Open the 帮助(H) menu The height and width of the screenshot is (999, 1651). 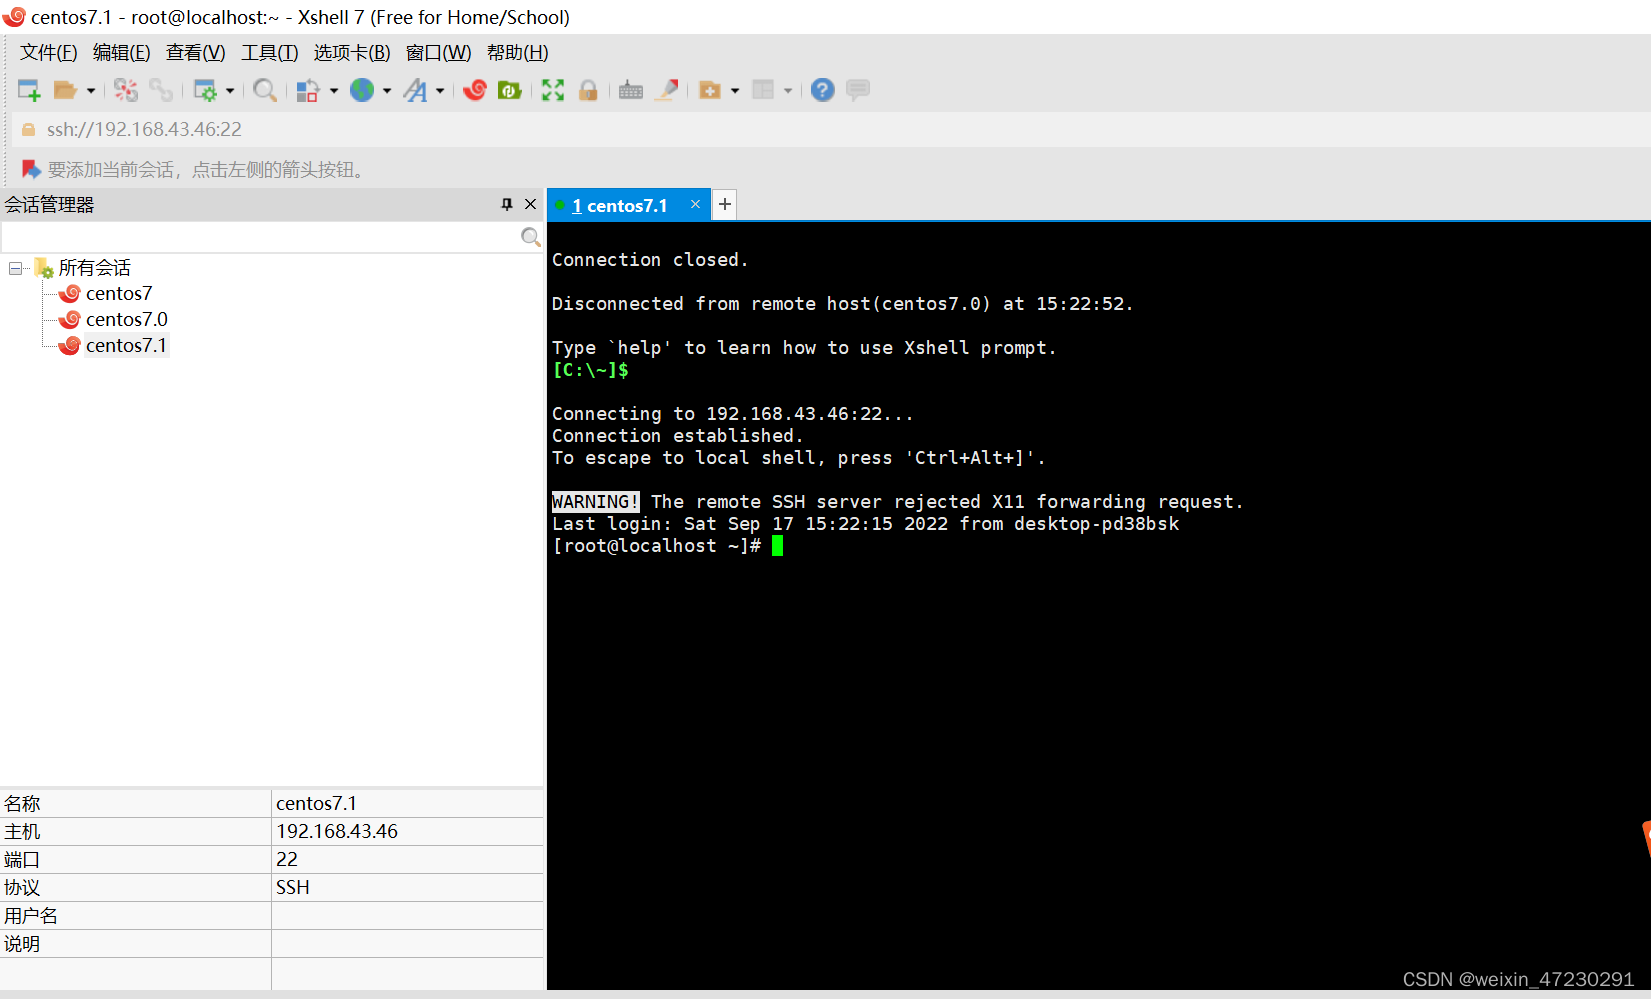(x=518, y=53)
